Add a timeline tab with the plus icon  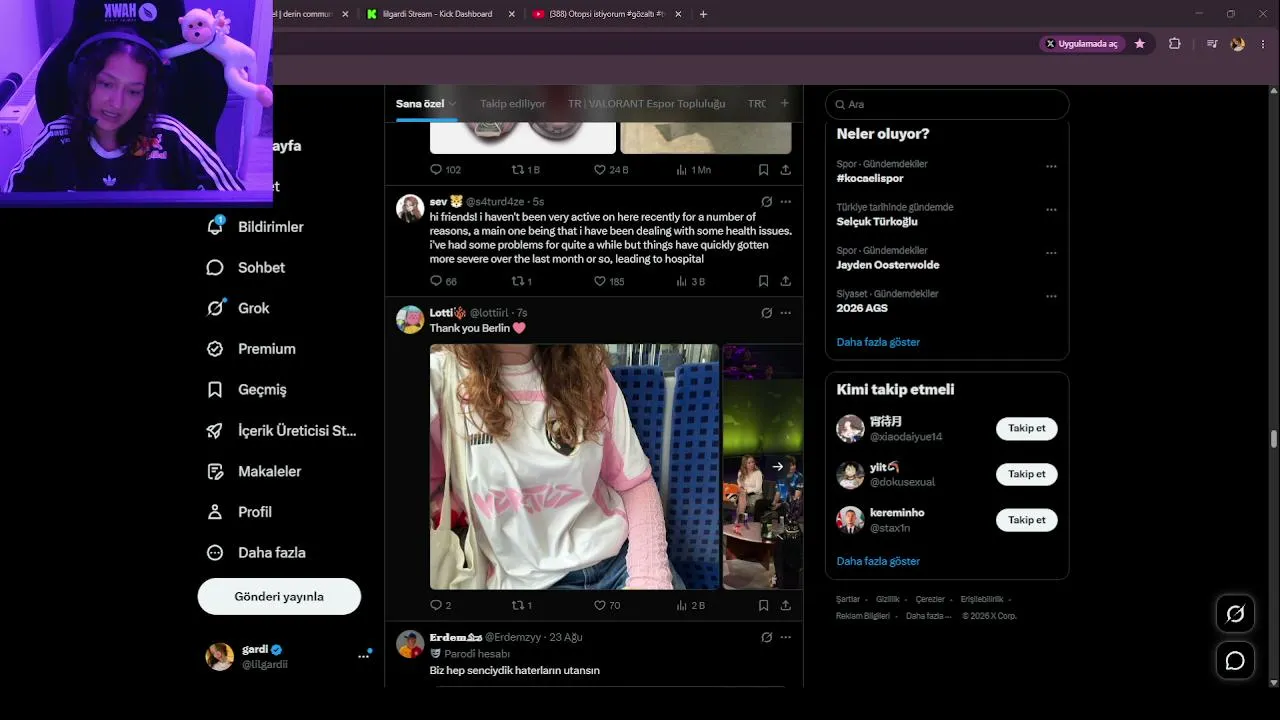tap(785, 103)
